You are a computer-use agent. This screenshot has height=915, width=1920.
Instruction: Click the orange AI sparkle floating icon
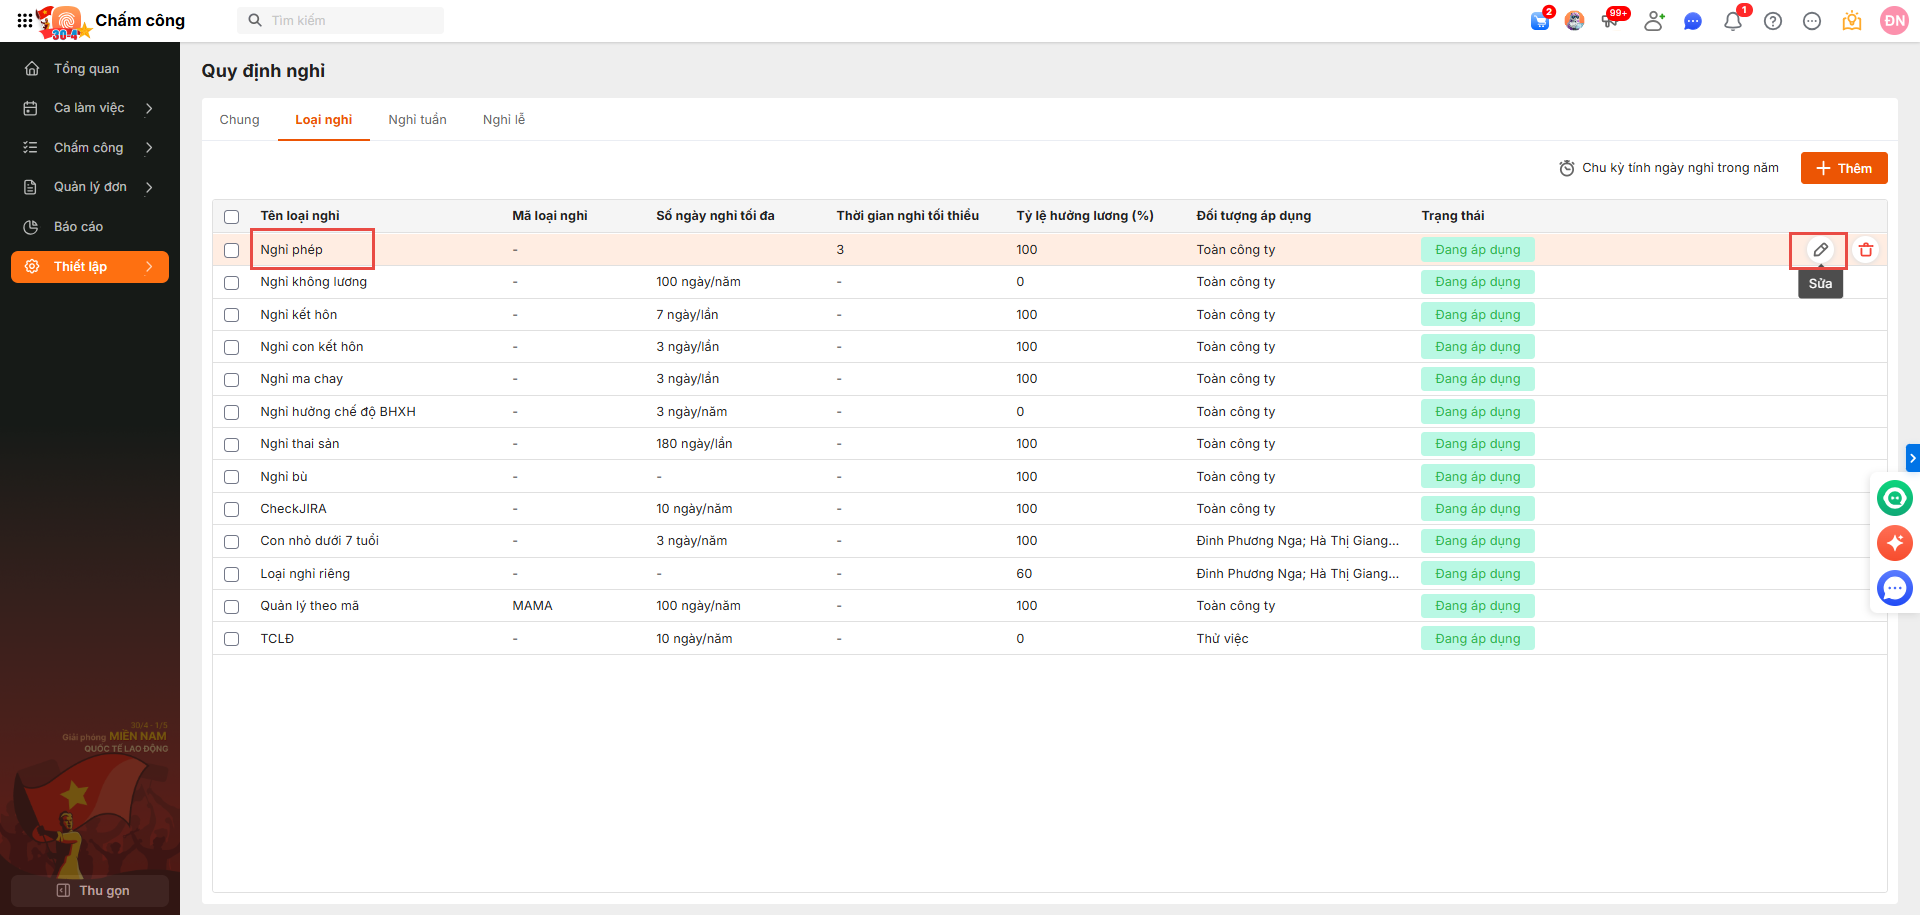point(1894,543)
